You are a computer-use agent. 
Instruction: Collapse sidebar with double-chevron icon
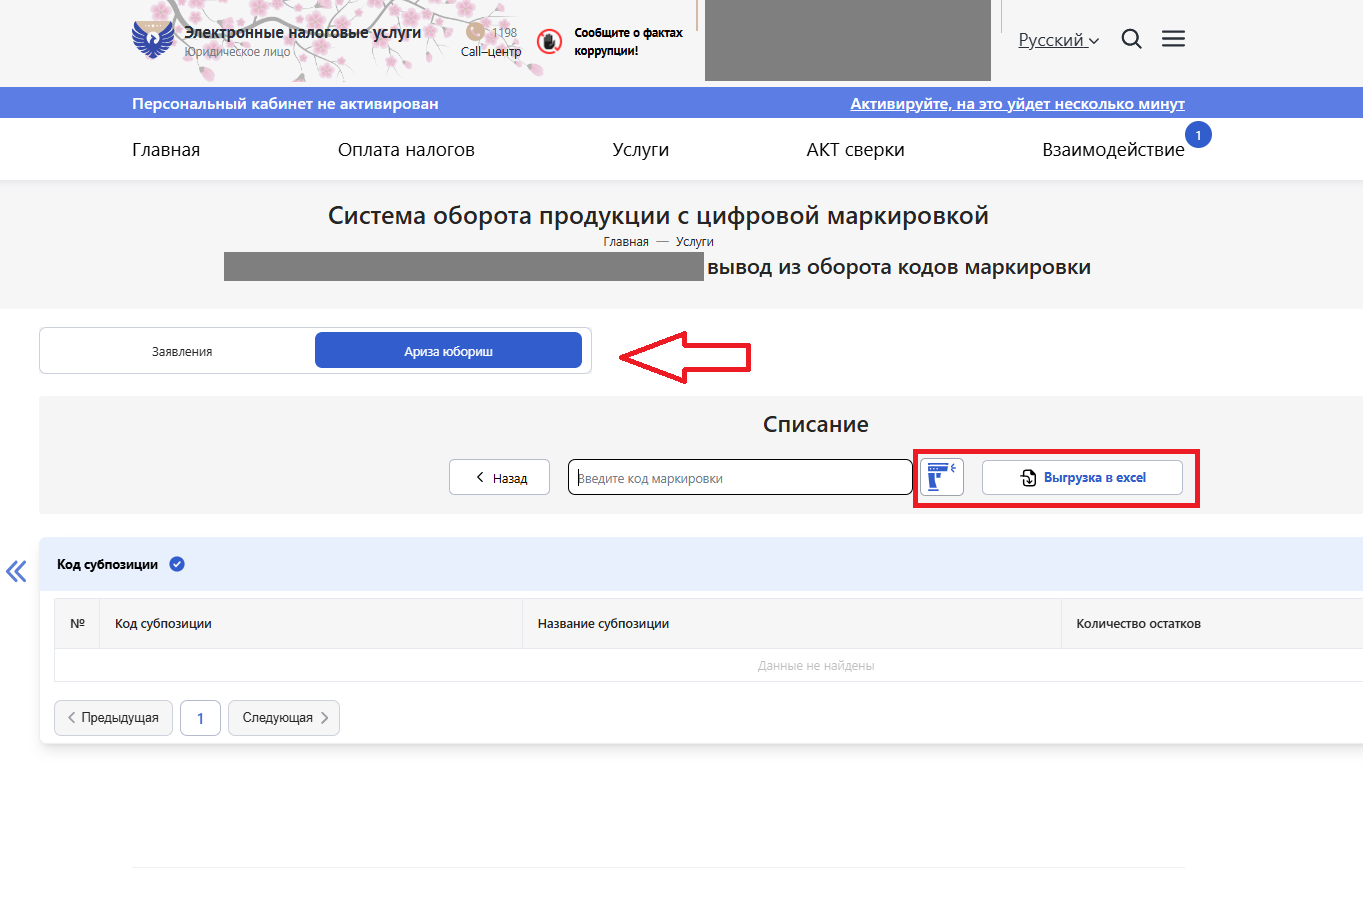(16, 571)
